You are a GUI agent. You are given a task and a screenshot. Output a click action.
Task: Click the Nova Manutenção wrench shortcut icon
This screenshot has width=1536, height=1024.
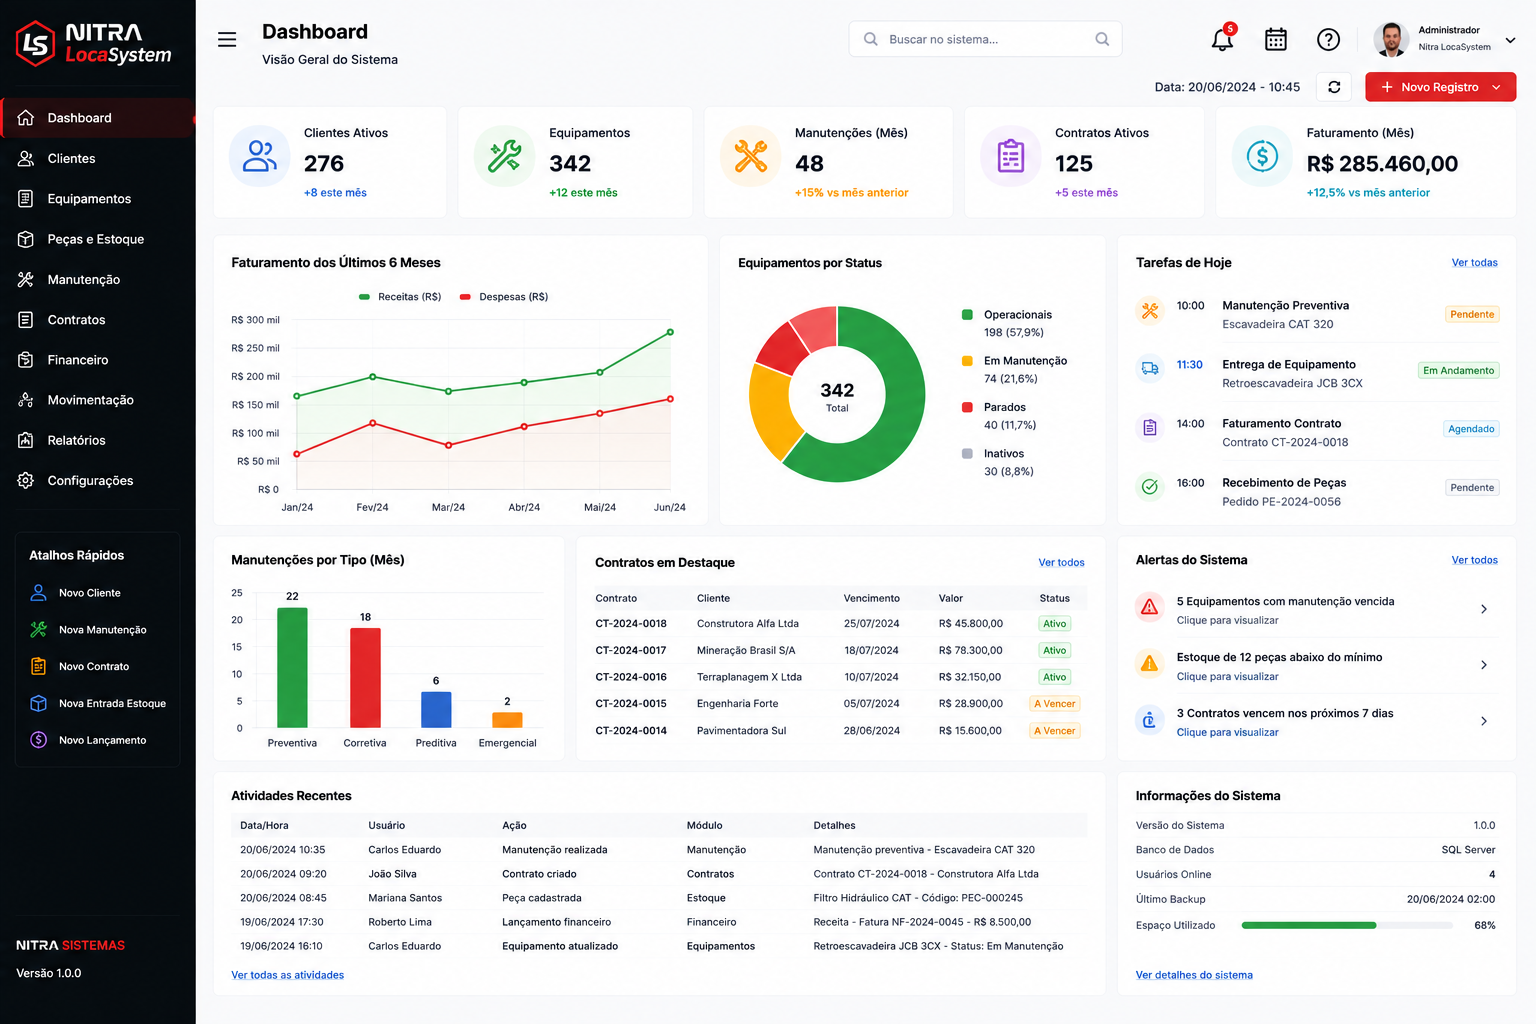39,629
